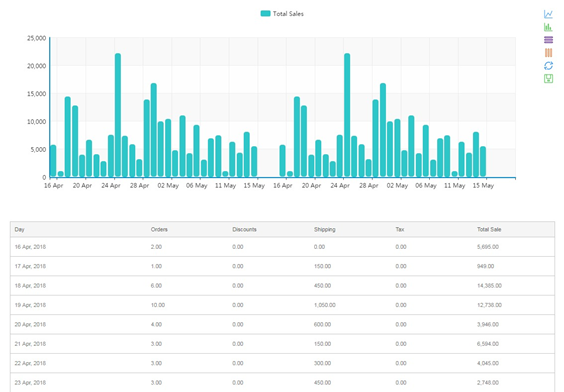564x392 pixels.
Task: Click orders value 1.00 for 17 Apr
Action: pyautogui.click(x=156, y=266)
